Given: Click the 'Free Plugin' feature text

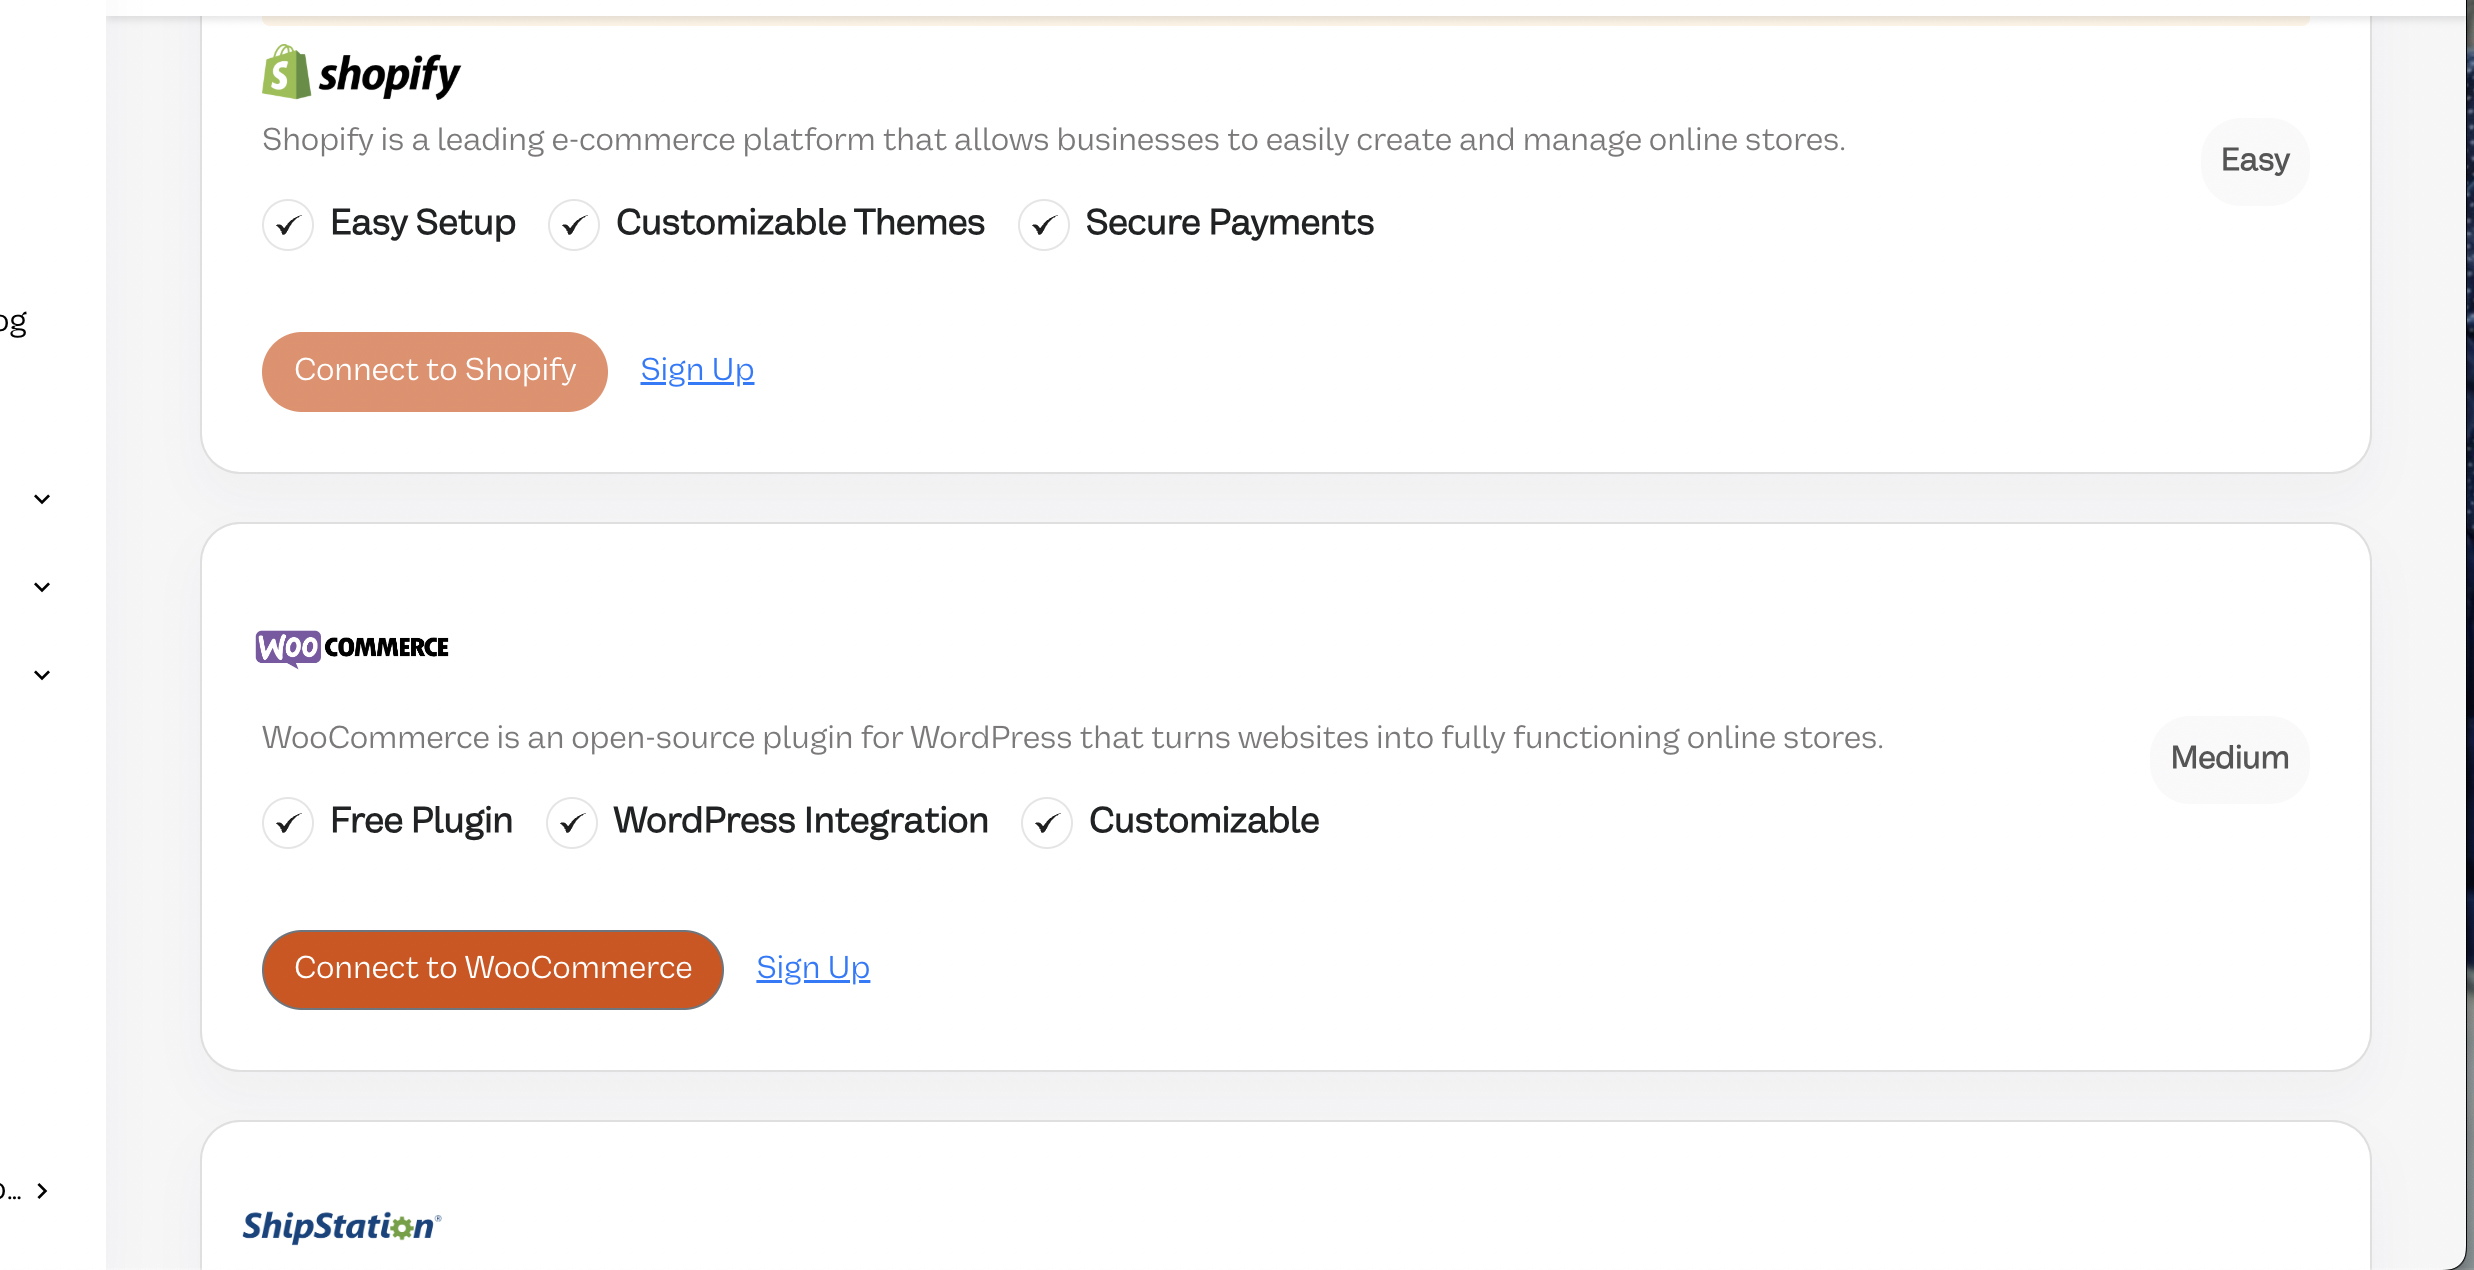Looking at the screenshot, I should tap(422, 821).
